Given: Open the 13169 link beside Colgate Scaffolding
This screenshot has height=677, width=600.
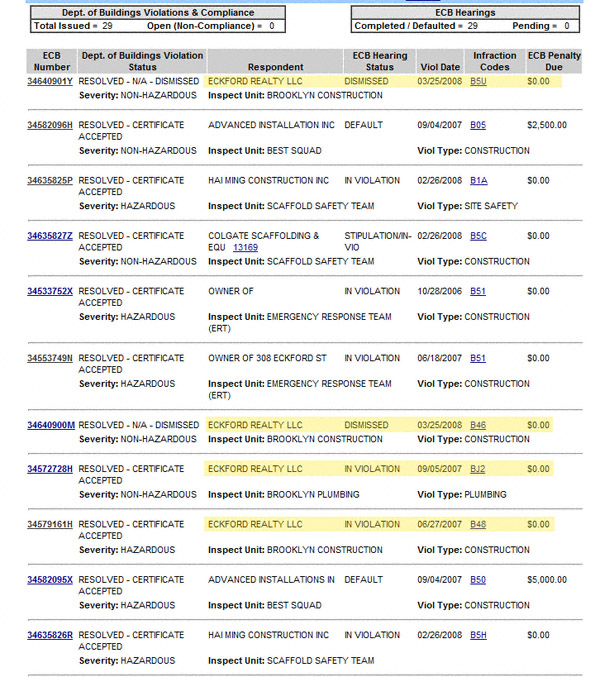Looking at the screenshot, I should click(x=245, y=248).
